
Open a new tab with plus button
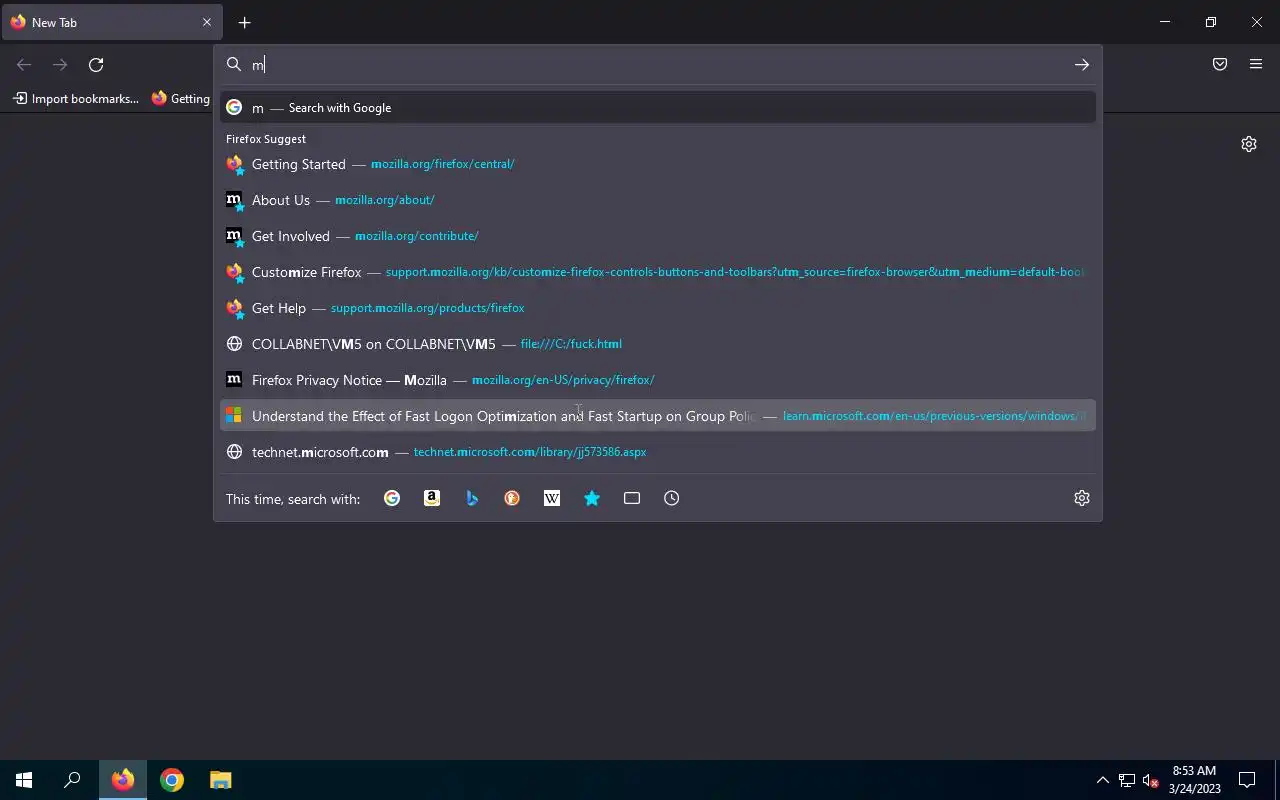(x=244, y=22)
